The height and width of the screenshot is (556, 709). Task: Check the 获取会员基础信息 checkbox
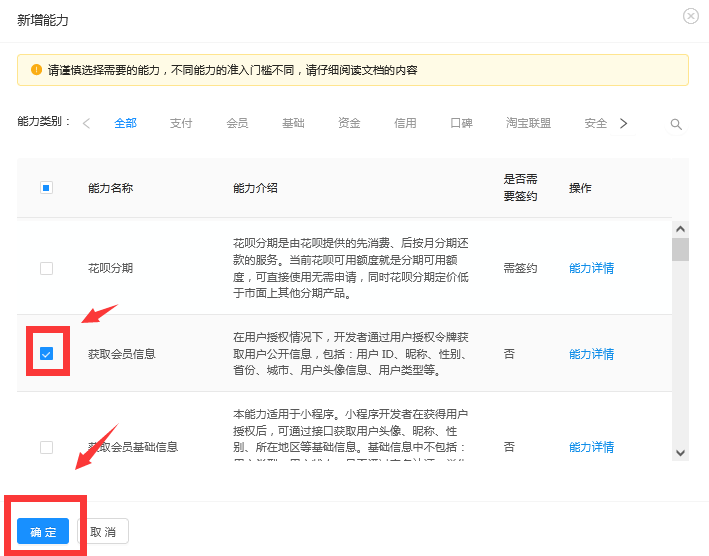[x=46, y=447]
